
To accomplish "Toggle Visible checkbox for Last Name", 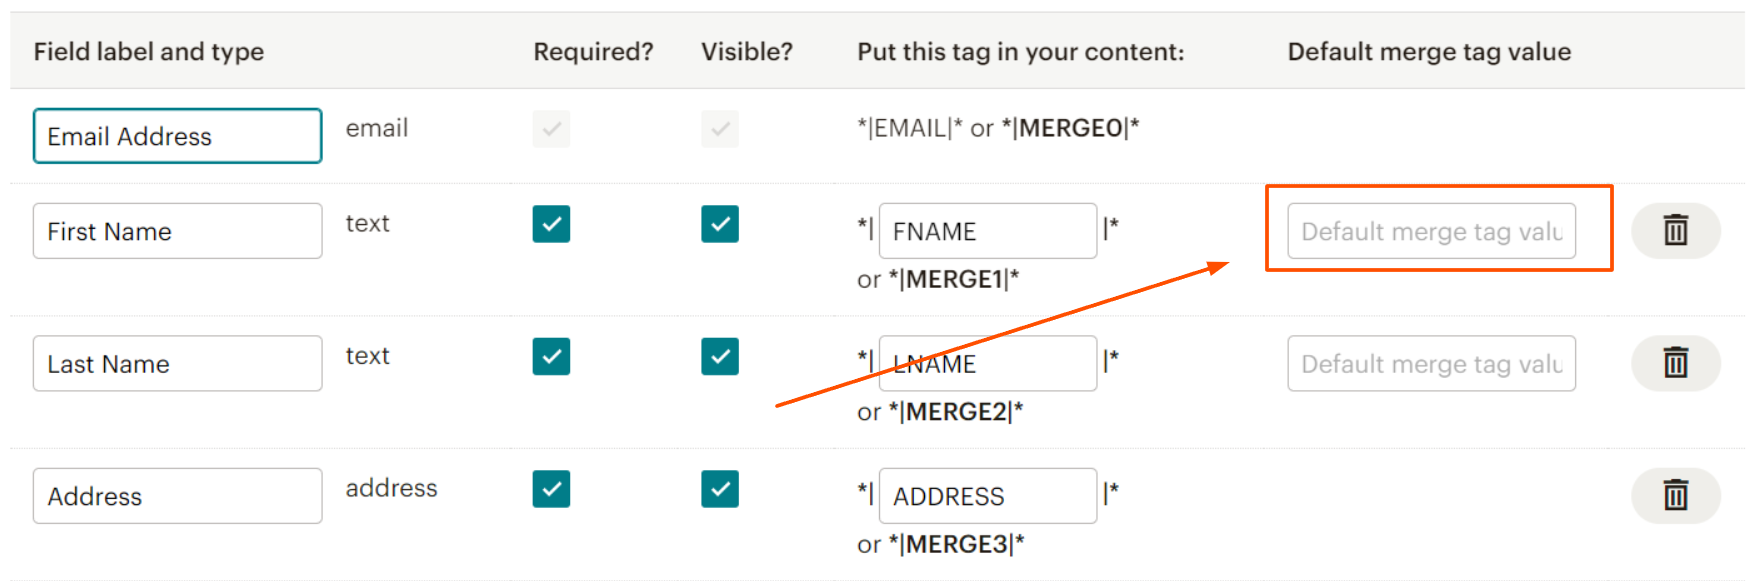I will pos(720,356).
